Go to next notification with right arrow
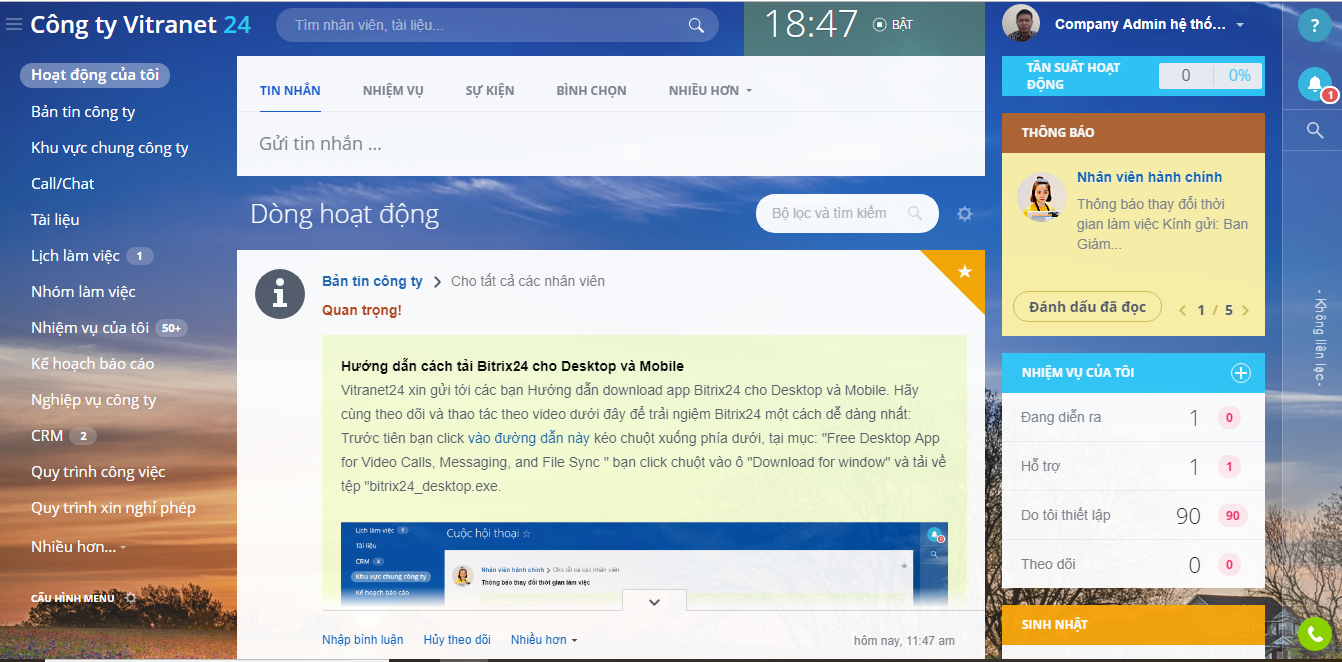Image resolution: width=1342 pixels, height=662 pixels. click(x=1245, y=310)
